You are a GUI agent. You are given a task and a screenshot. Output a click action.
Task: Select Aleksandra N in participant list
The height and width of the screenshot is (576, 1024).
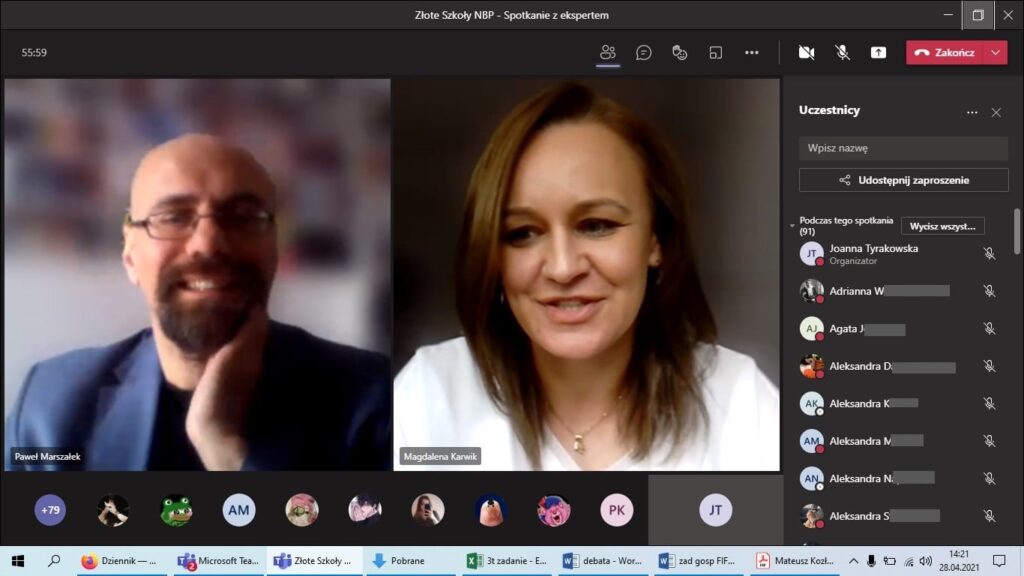(900, 479)
